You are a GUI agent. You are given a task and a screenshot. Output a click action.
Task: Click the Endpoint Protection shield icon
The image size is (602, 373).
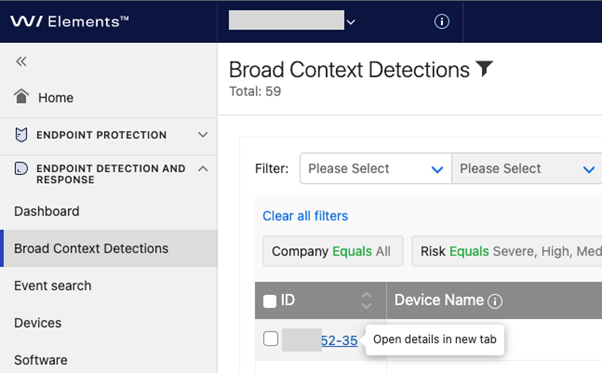21,135
